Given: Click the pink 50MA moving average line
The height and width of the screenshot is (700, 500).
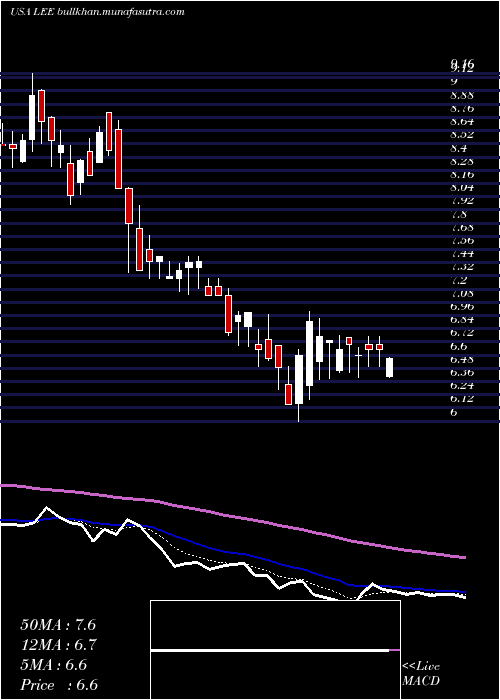Looking at the screenshot, I should pyautogui.click(x=232, y=516).
